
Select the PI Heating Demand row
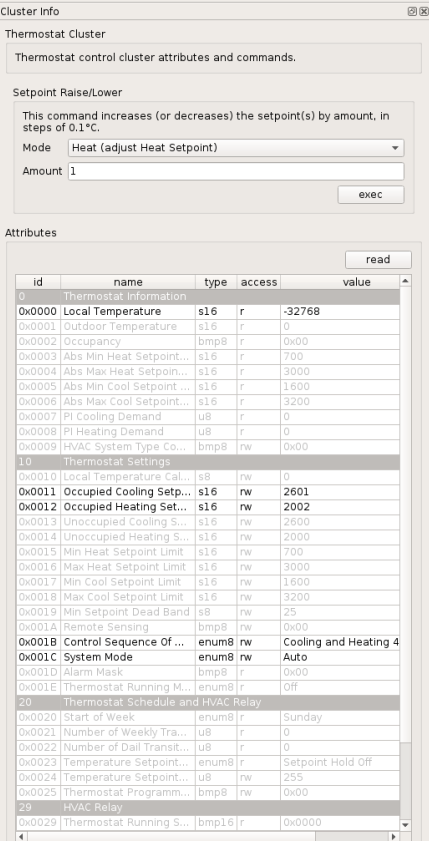208,432
